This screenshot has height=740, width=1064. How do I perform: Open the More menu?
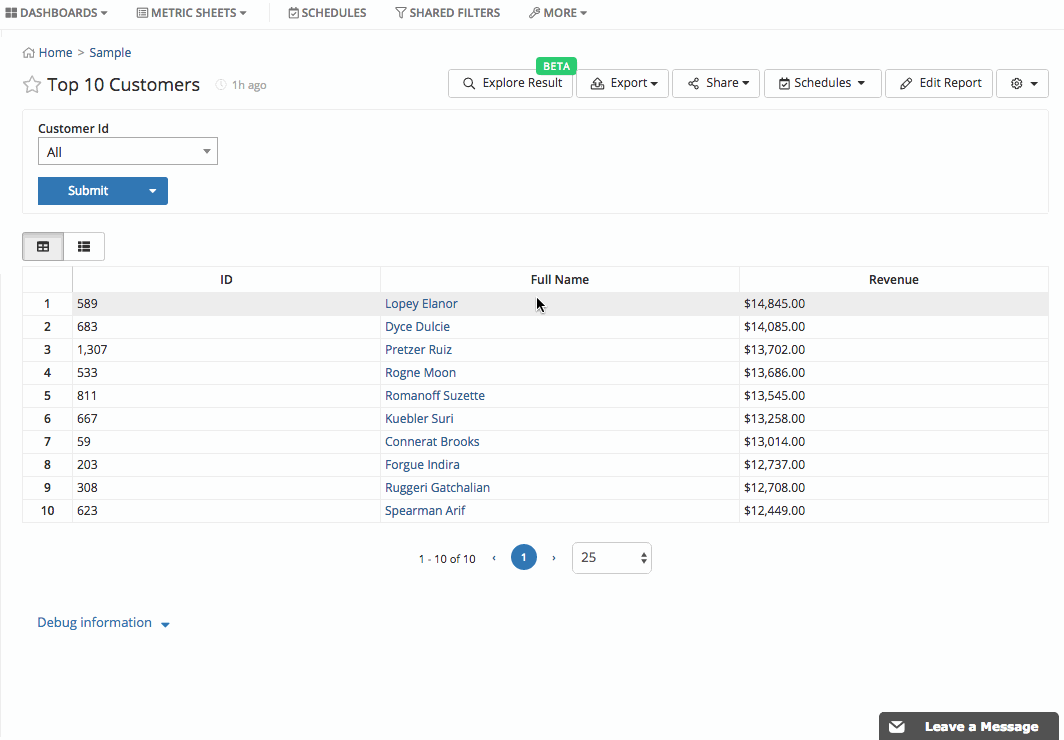558,13
